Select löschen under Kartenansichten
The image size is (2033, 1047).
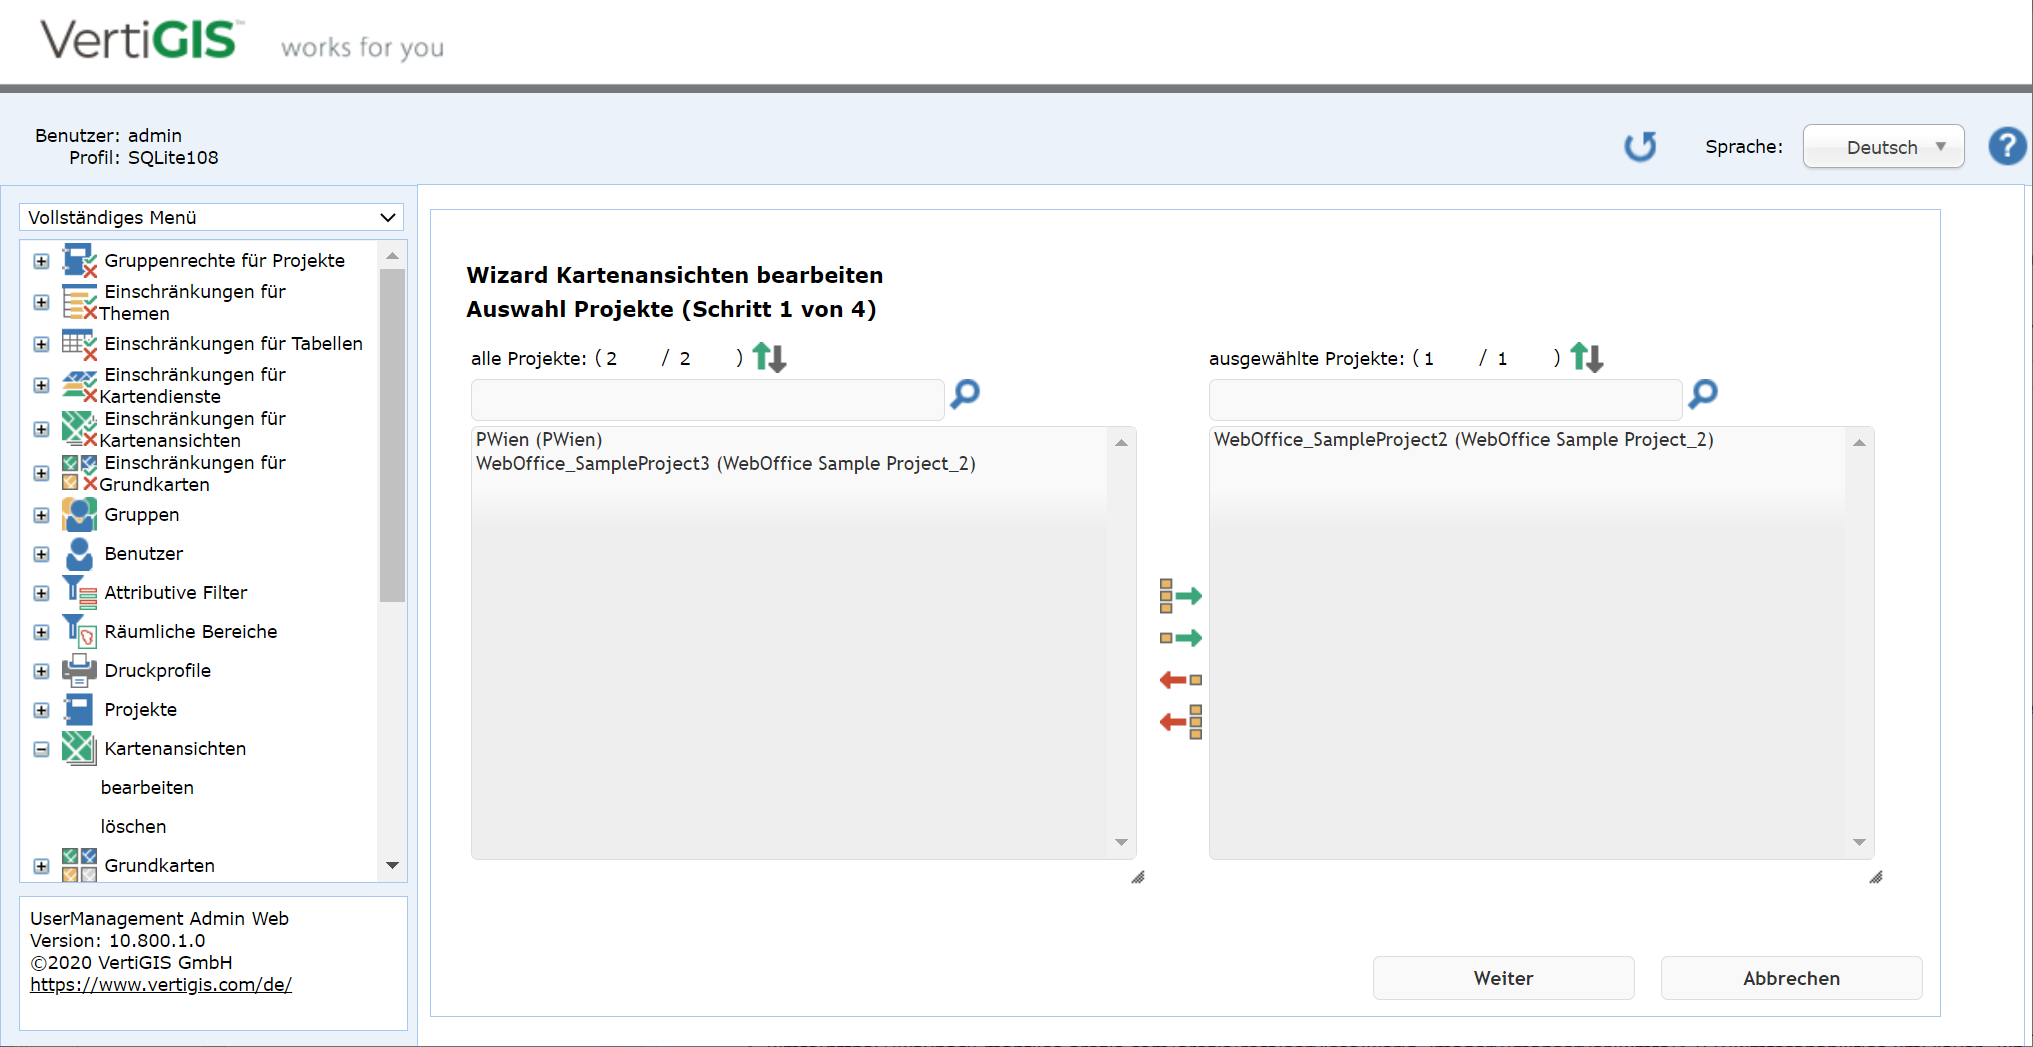pyautogui.click(x=134, y=826)
